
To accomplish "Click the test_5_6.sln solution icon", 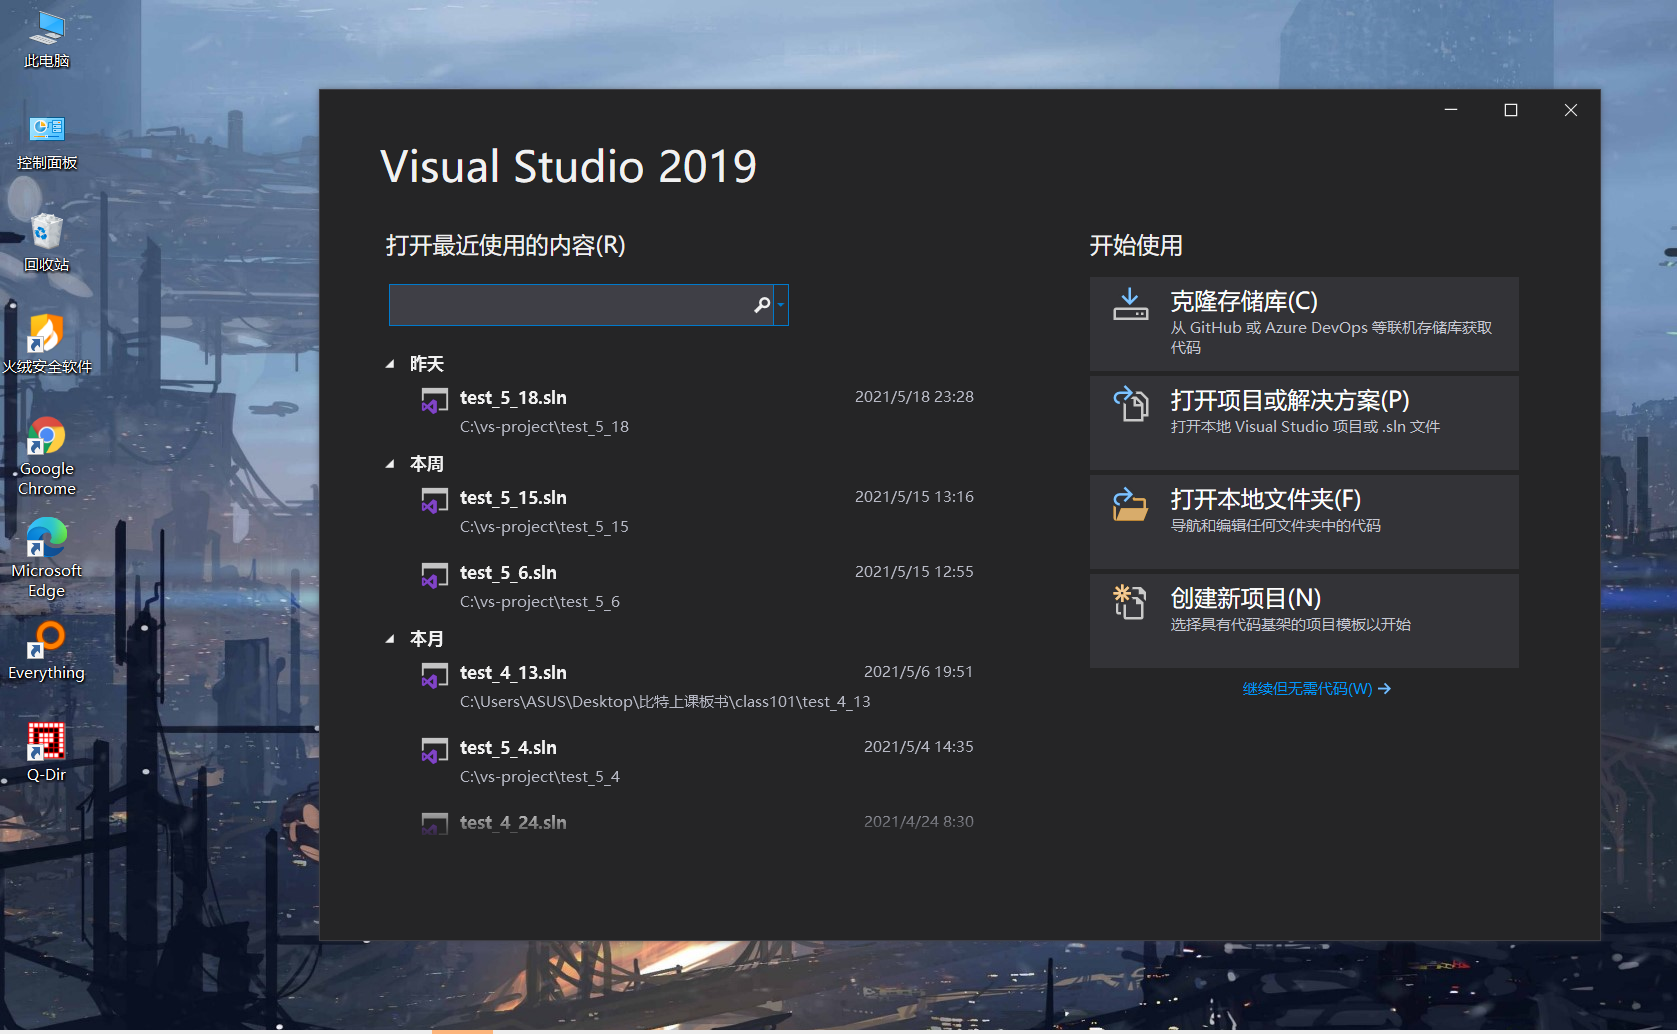I will click(x=434, y=576).
